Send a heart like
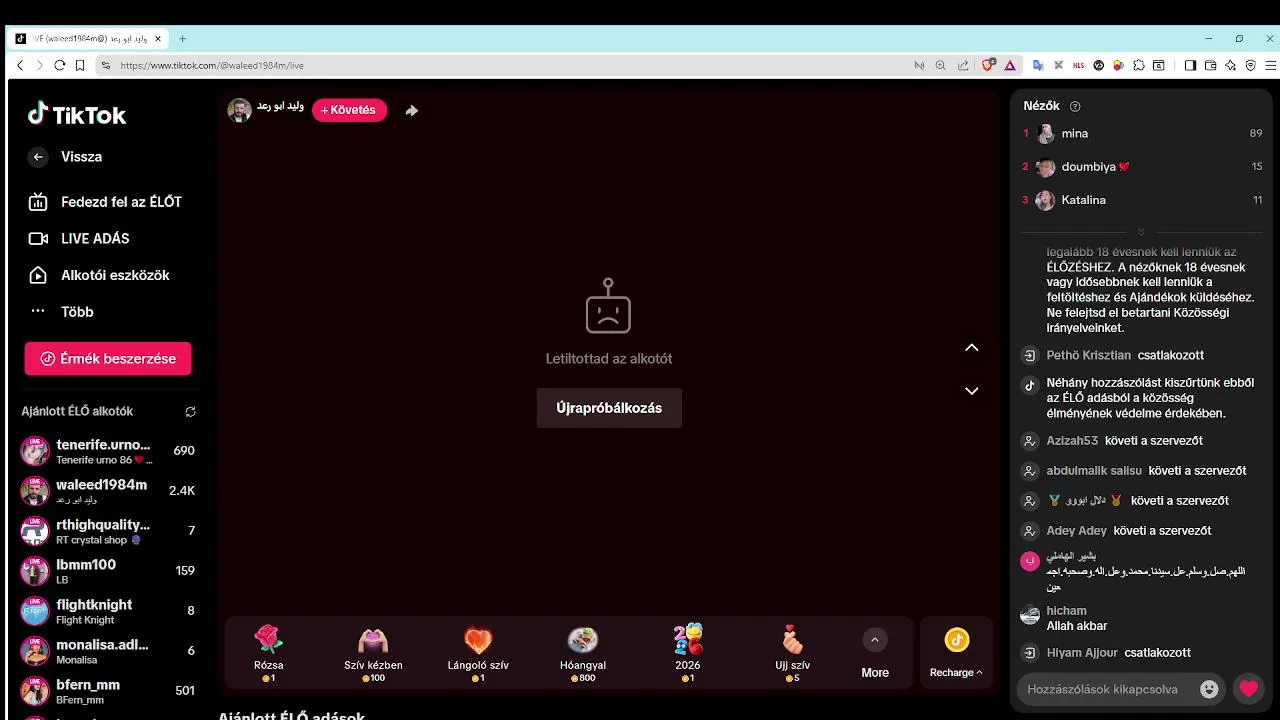 (1248, 689)
